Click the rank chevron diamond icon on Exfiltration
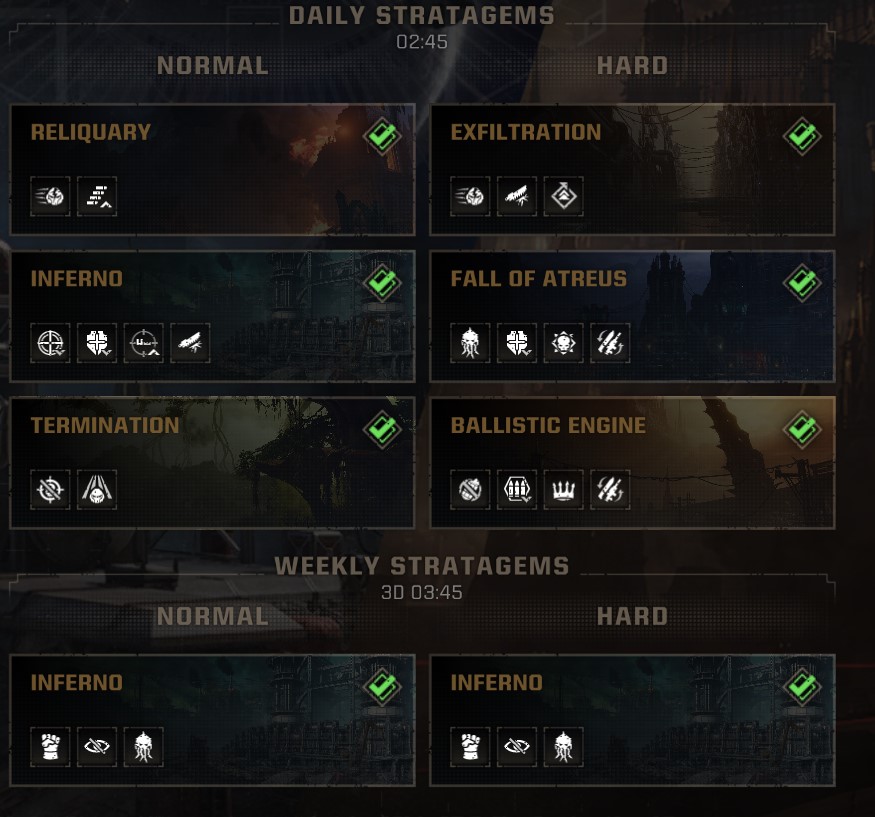Image resolution: width=875 pixels, height=817 pixels. tap(563, 197)
